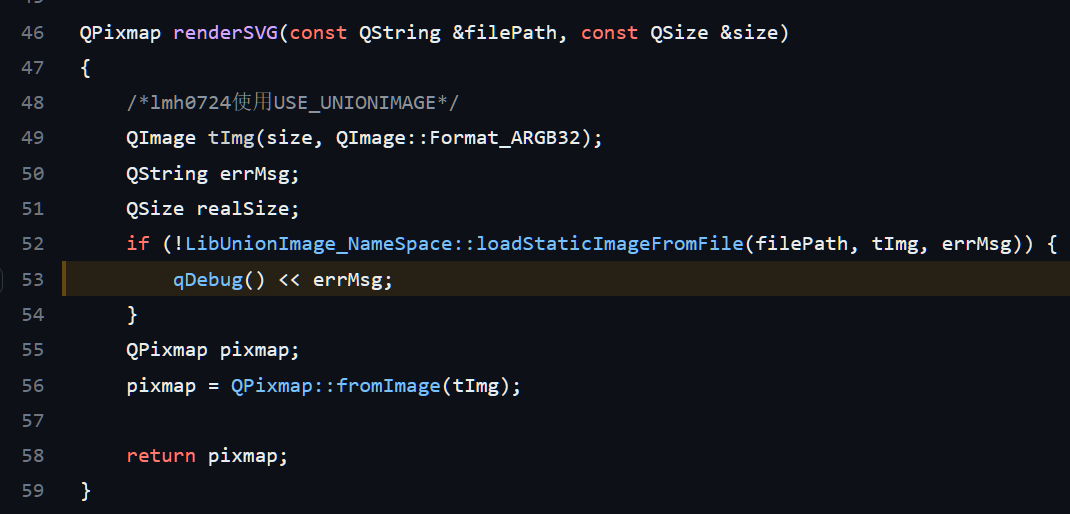Click line number 58

(32, 456)
